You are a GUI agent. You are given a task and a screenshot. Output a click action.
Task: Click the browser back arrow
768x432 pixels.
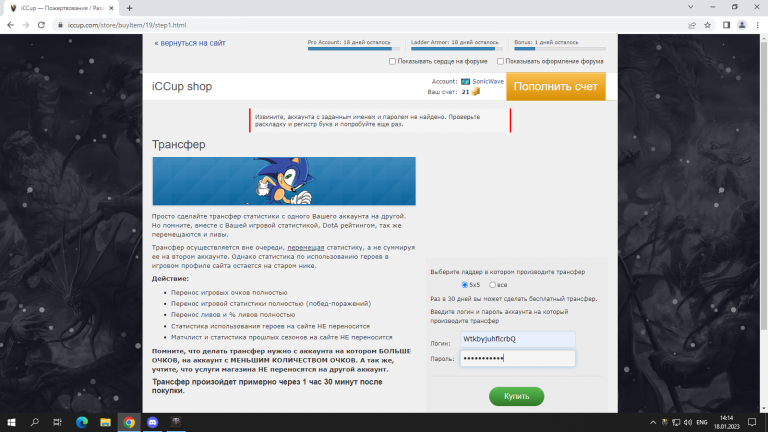coord(10,25)
